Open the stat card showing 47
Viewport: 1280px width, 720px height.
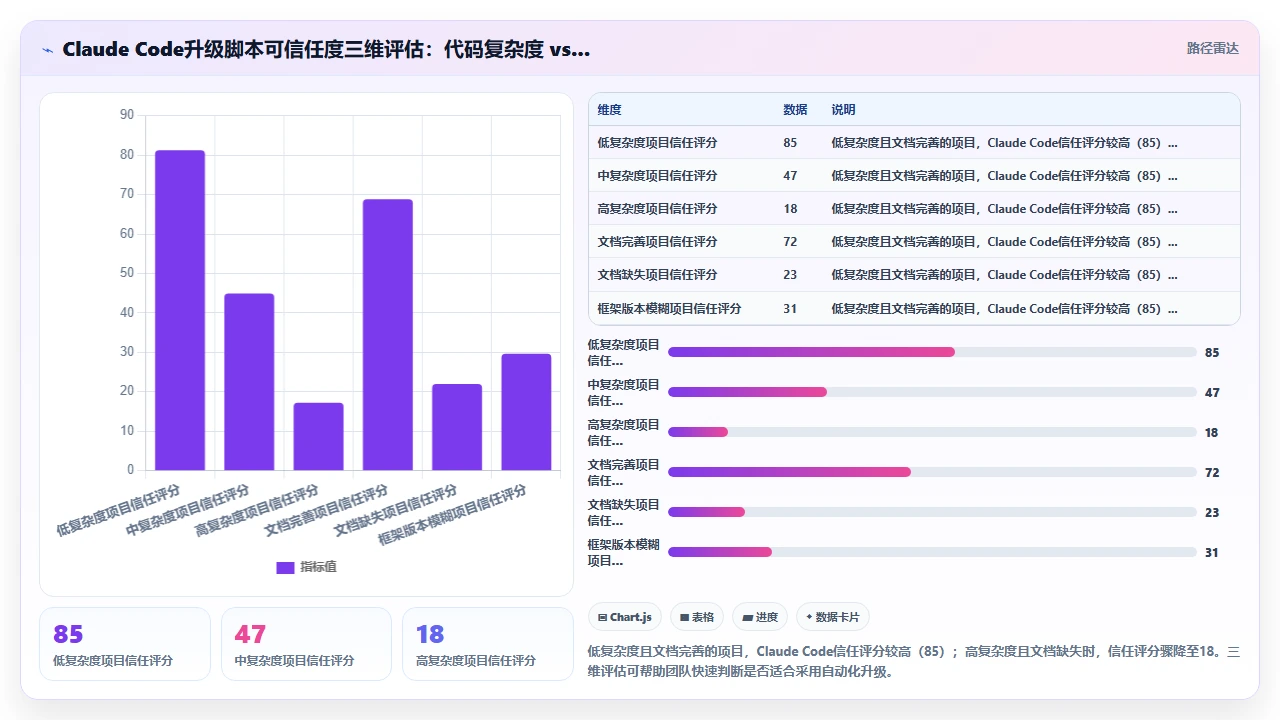[x=306, y=644]
